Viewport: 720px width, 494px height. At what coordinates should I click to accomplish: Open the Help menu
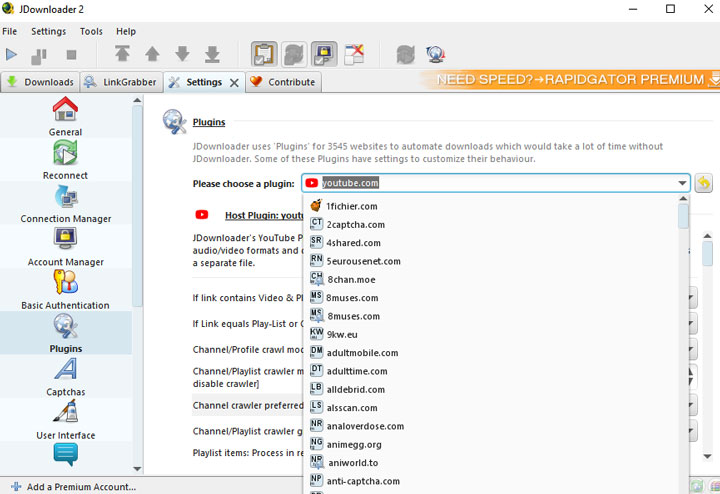pos(126,31)
